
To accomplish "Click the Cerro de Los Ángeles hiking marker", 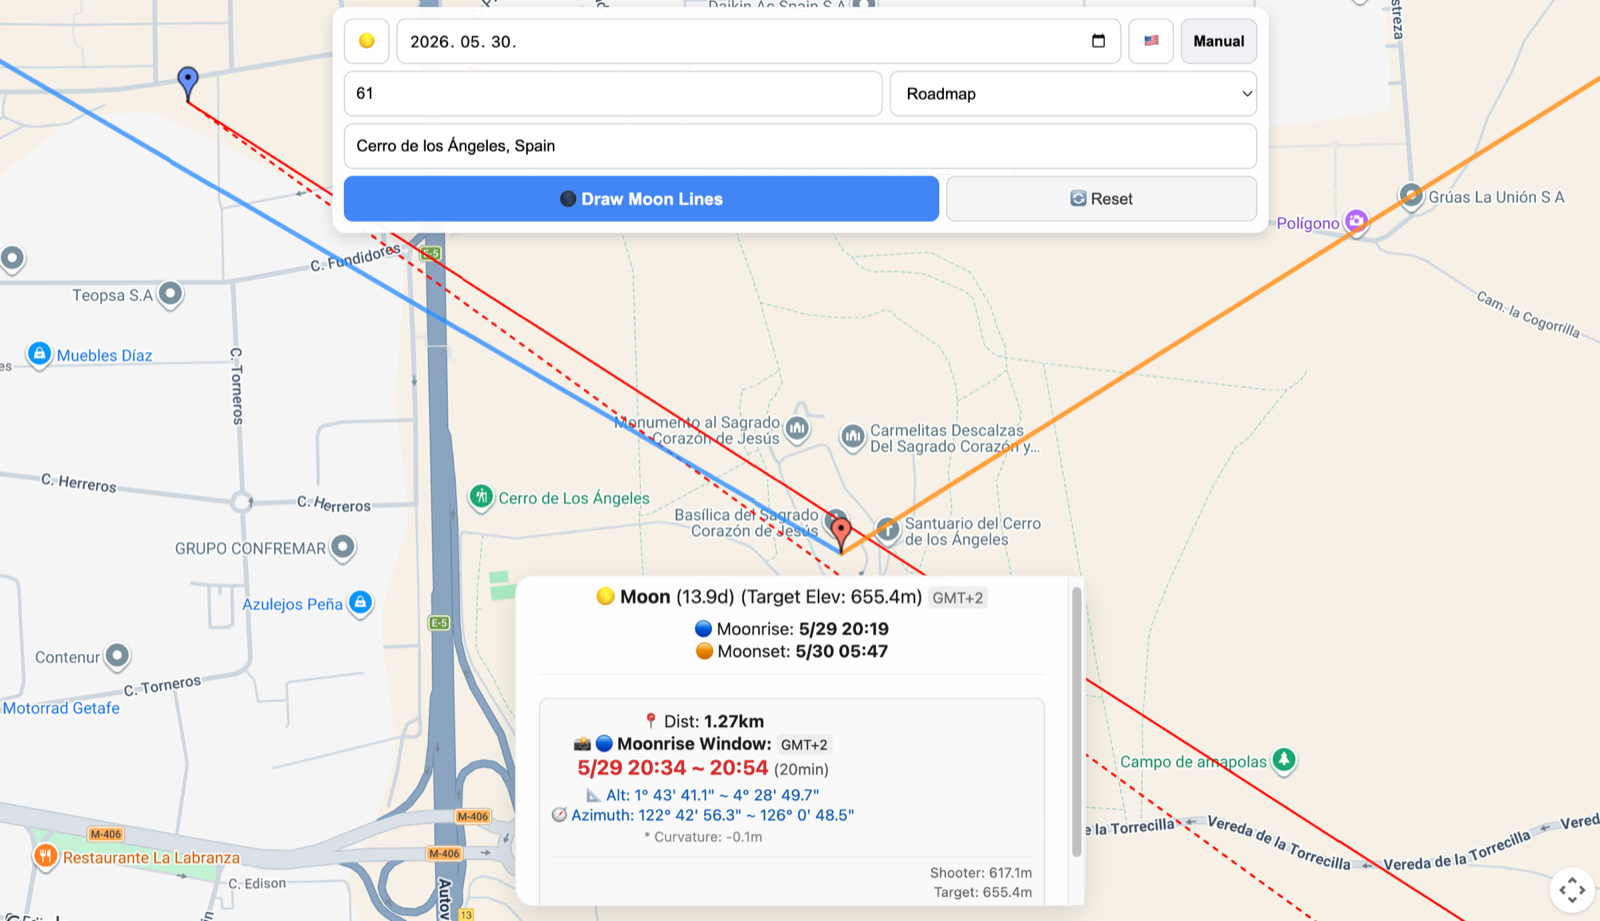I will point(481,497).
